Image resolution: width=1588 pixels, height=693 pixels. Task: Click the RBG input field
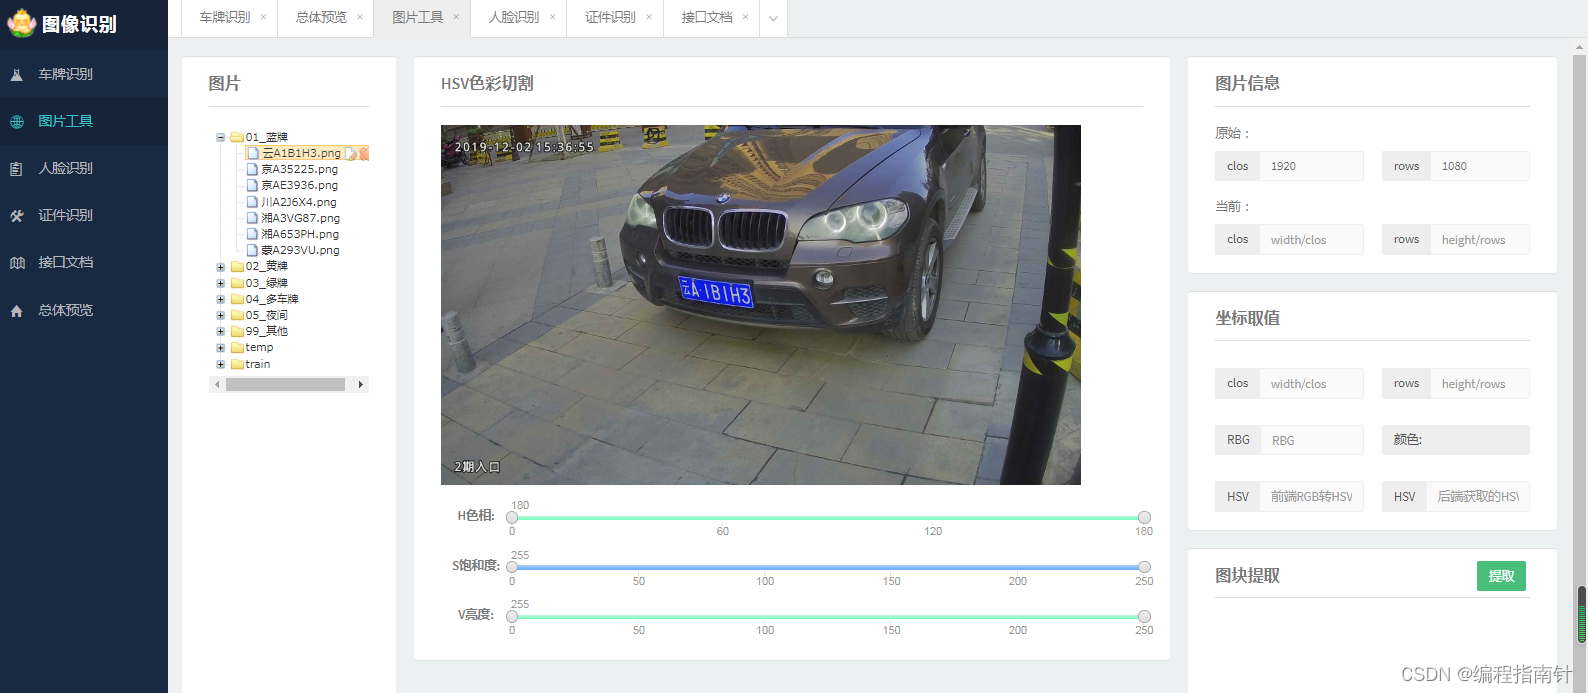coord(1312,440)
